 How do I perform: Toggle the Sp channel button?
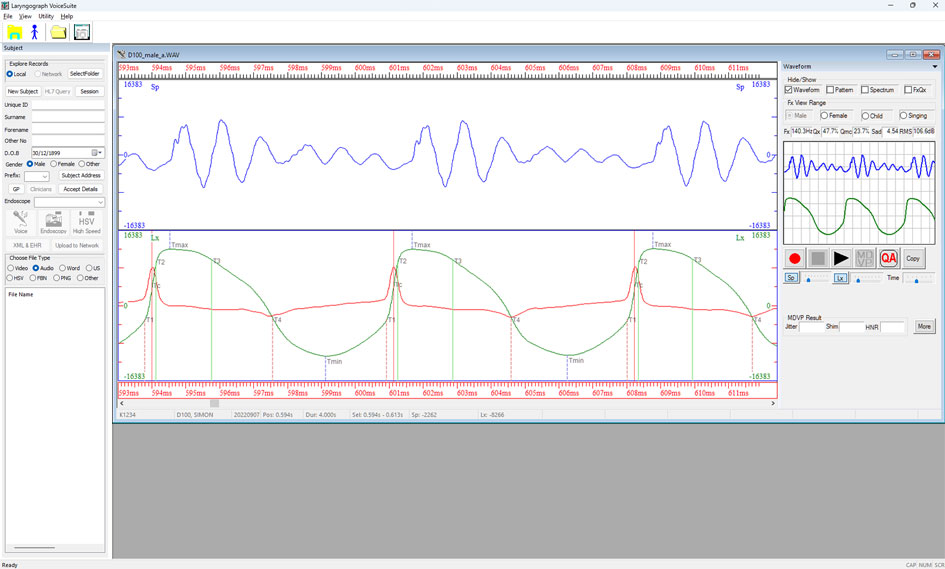pyautogui.click(x=791, y=278)
